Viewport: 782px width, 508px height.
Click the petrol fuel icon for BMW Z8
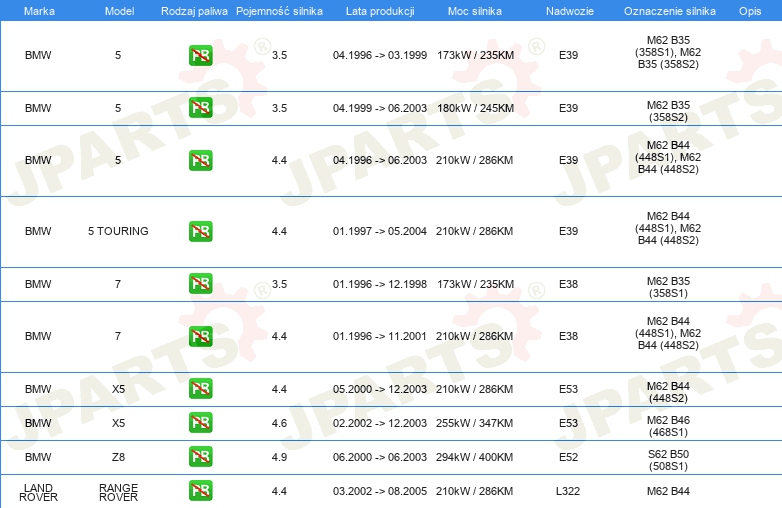click(200, 457)
